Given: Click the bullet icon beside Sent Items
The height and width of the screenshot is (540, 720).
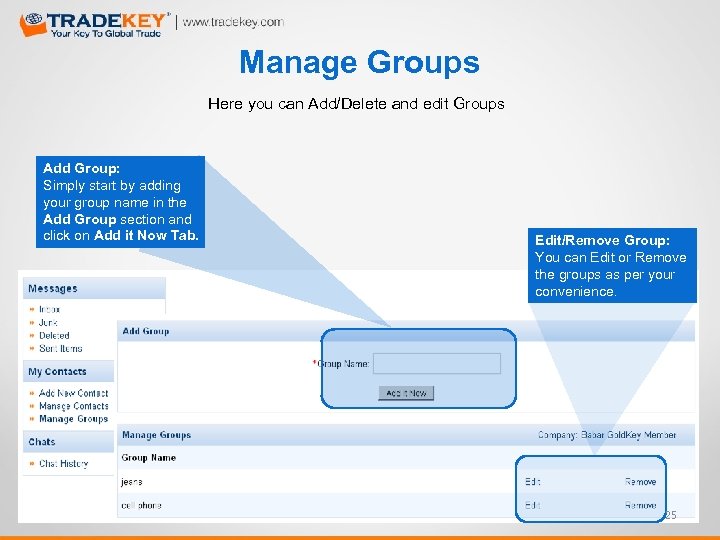Looking at the screenshot, I should coord(32,349).
